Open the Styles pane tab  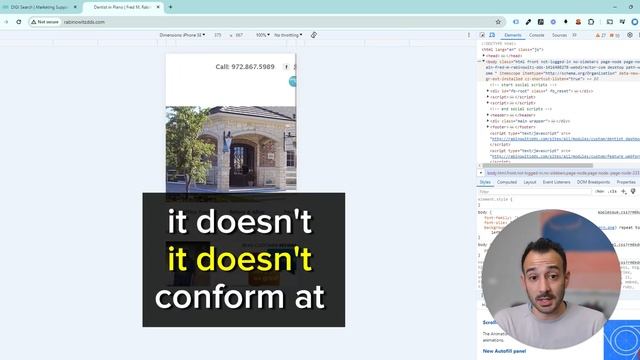tap(485, 182)
